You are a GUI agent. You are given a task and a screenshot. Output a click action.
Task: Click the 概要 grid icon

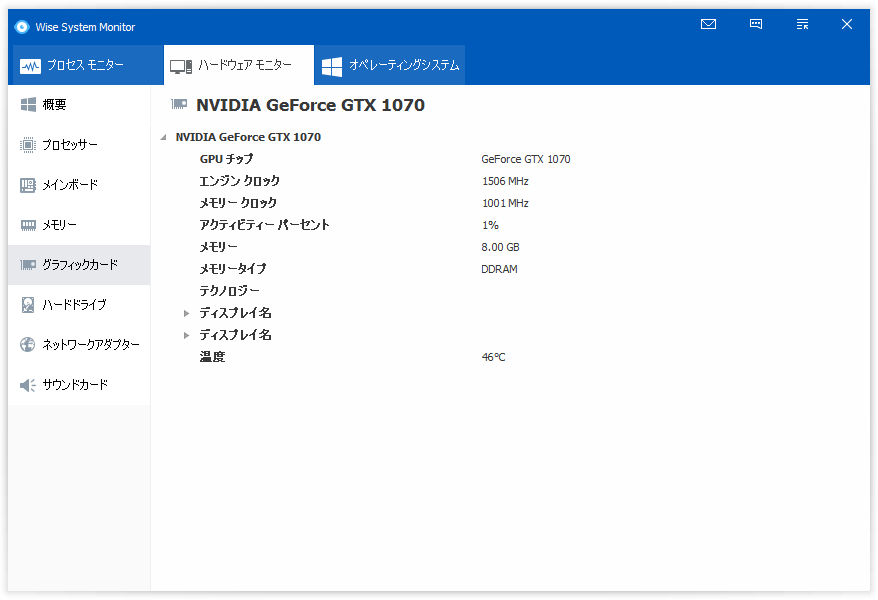[x=28, y=105]
